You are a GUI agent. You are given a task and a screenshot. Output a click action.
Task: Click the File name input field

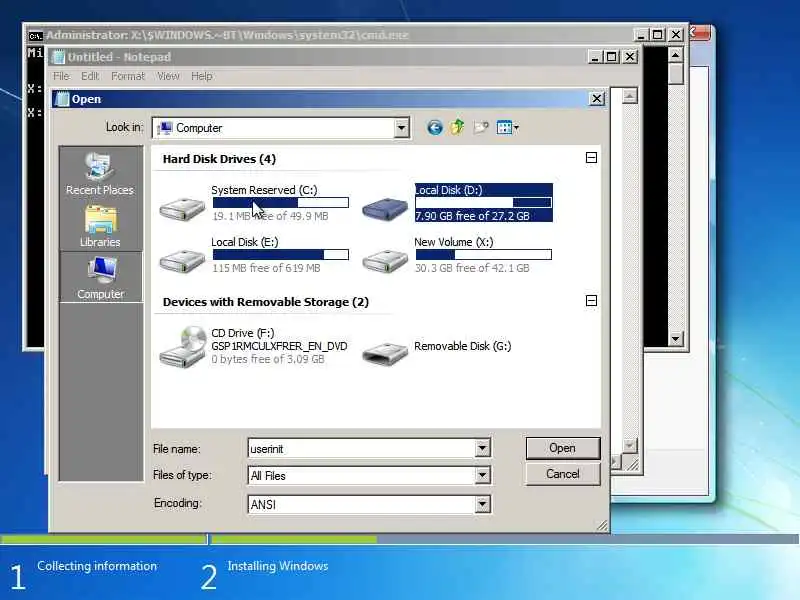362,448
